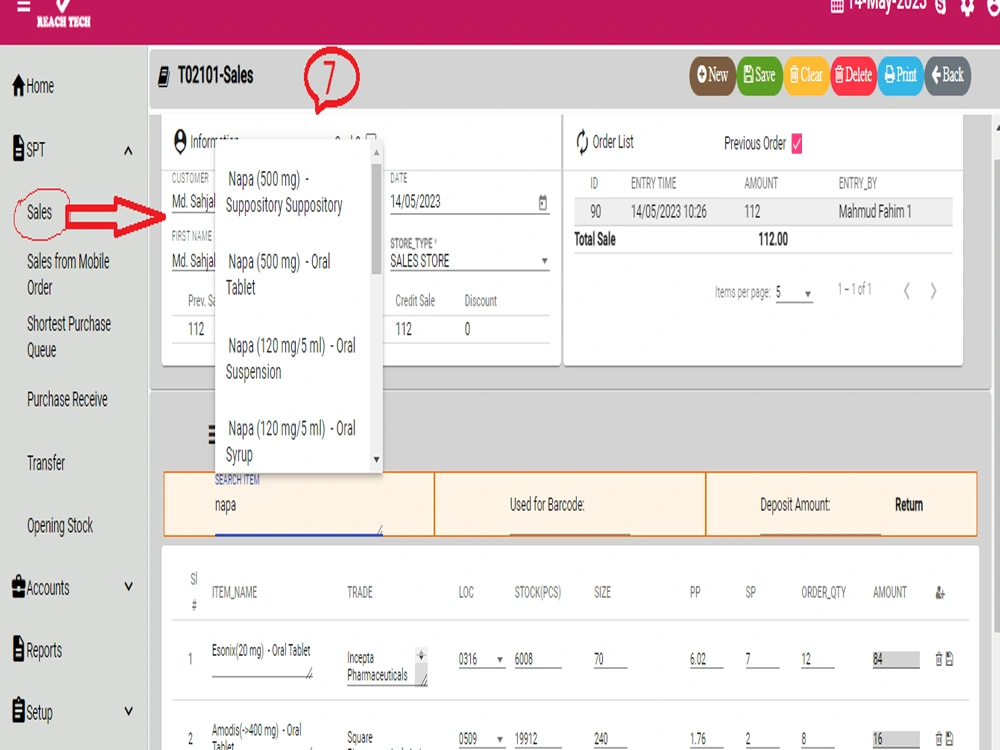Open Reports in the sidebar

tap(44, 650)
